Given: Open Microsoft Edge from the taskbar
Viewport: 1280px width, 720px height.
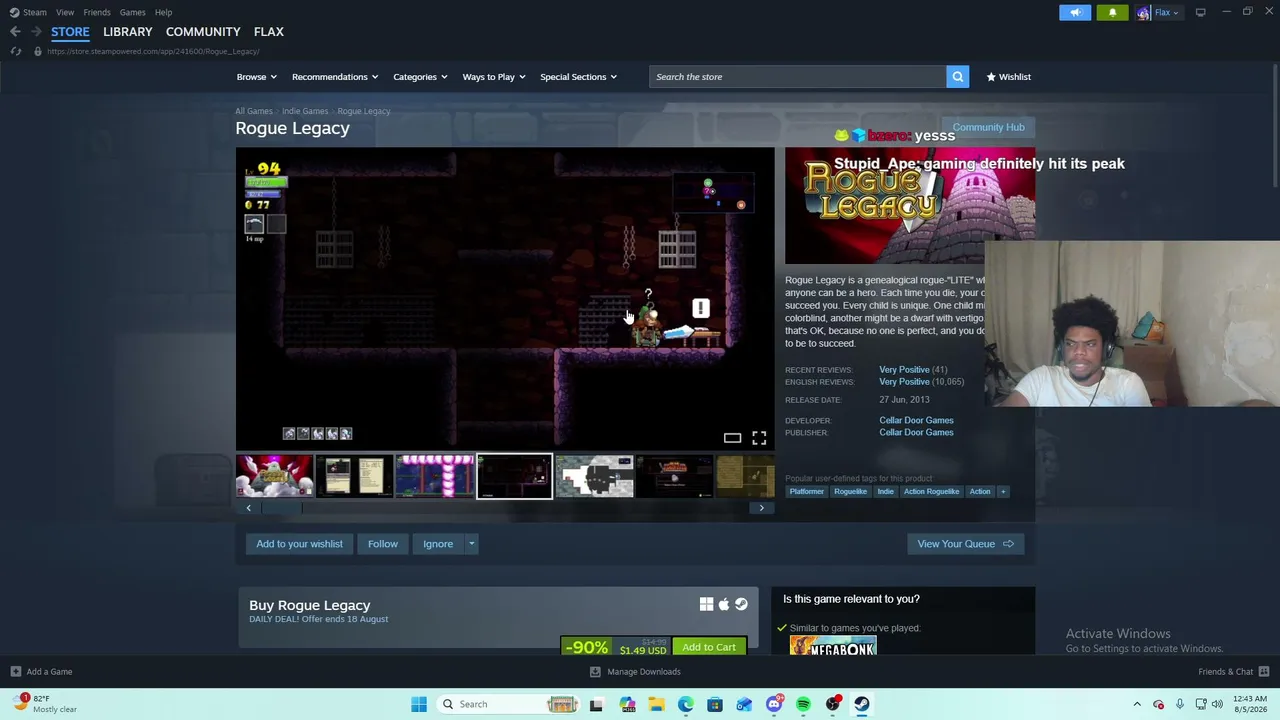Looking at the screenshot, I should 686,704.
